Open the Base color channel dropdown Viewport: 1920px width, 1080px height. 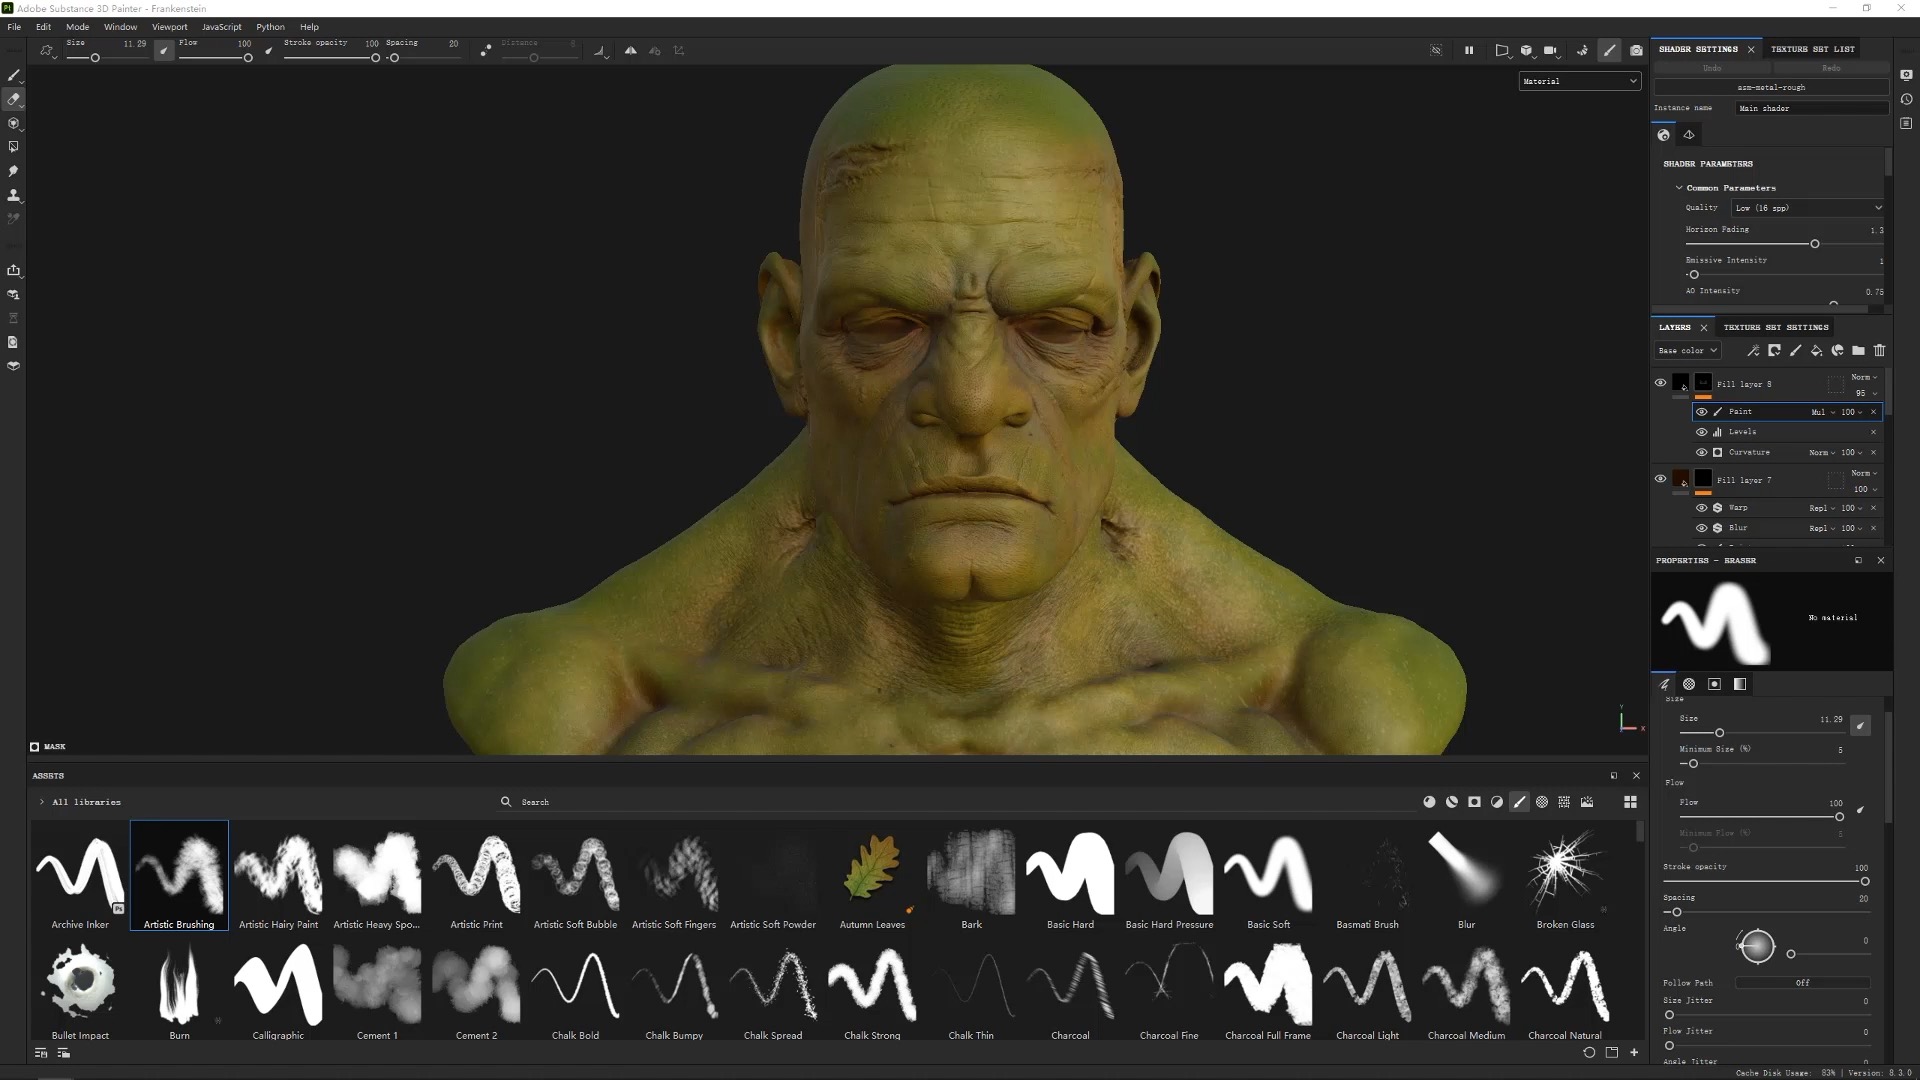point(1686,350)
